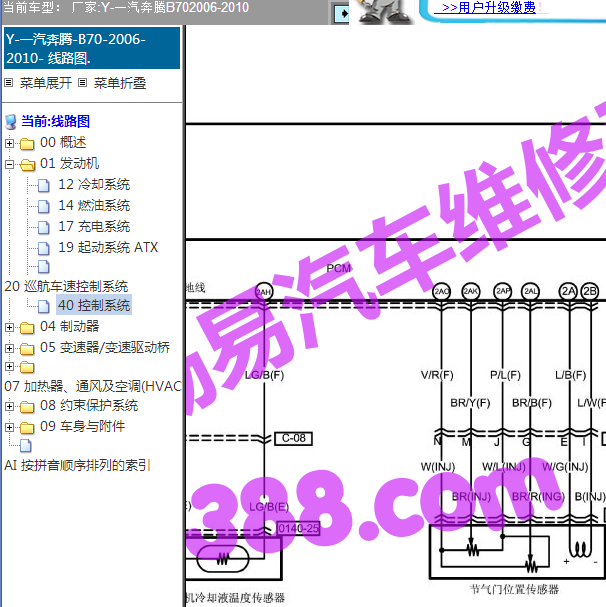Expand the 05 变速器/变速驱动桥 folder
The height and width of the screenshot is (607, 606).
pyautogui.click(x=9, y=348)
